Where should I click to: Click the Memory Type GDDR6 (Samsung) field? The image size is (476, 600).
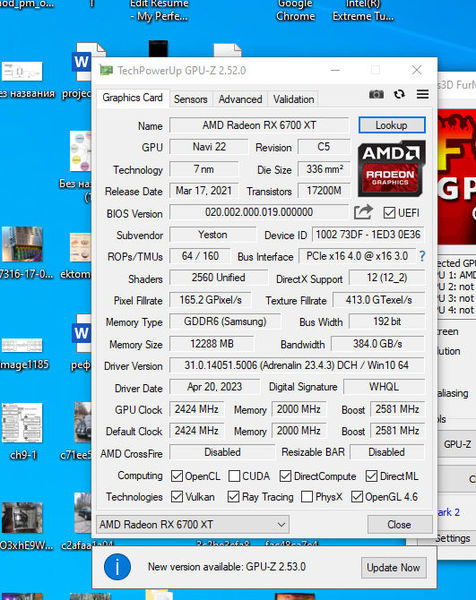(x=225, y=321)
